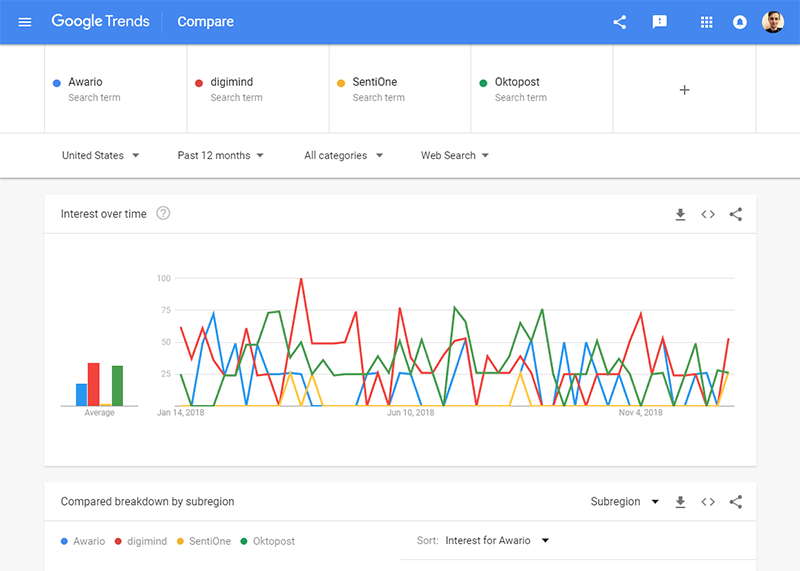Click the yellow SentiOne color dot
The width and height of the screenshot is (800, 571).
click(341, 83)
